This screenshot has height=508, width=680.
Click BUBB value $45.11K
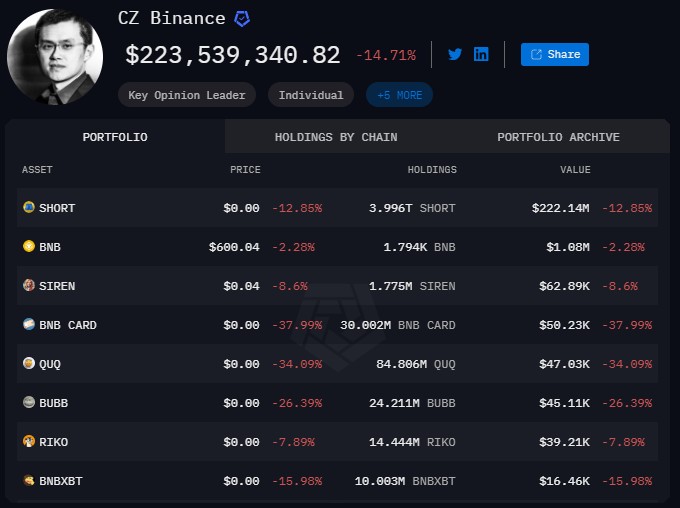tap(565, 403)
